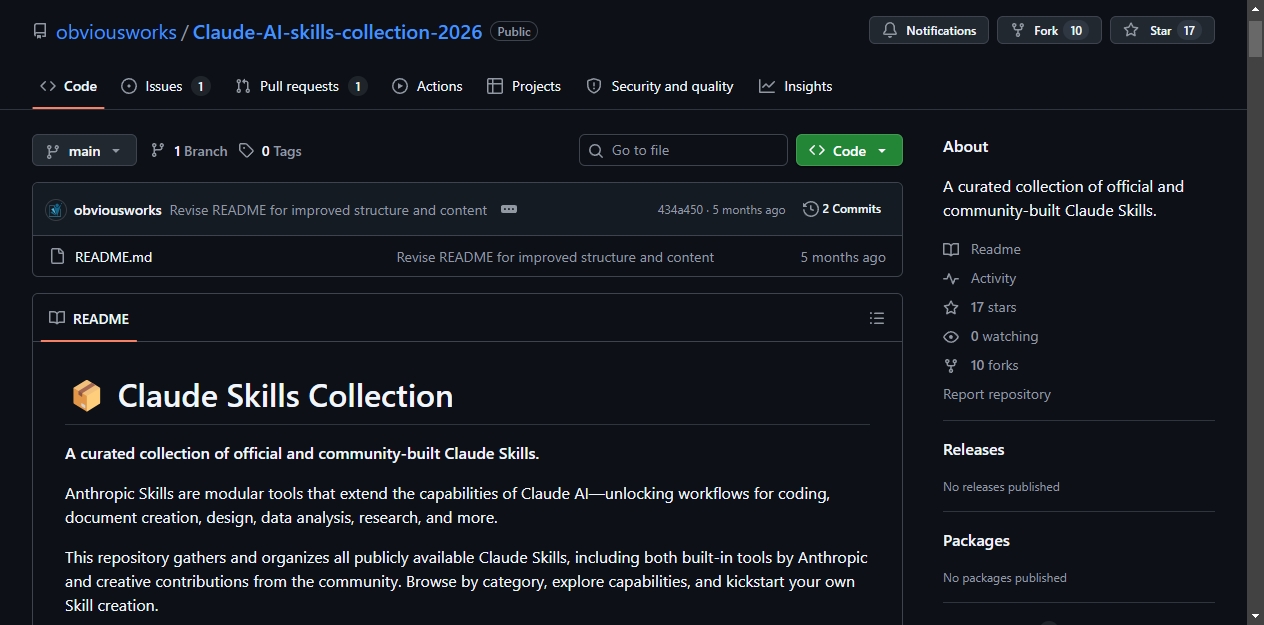View the 2 Commits history
The width and height of the screenshot is (1264, 625).
click(x=842, y=209)
